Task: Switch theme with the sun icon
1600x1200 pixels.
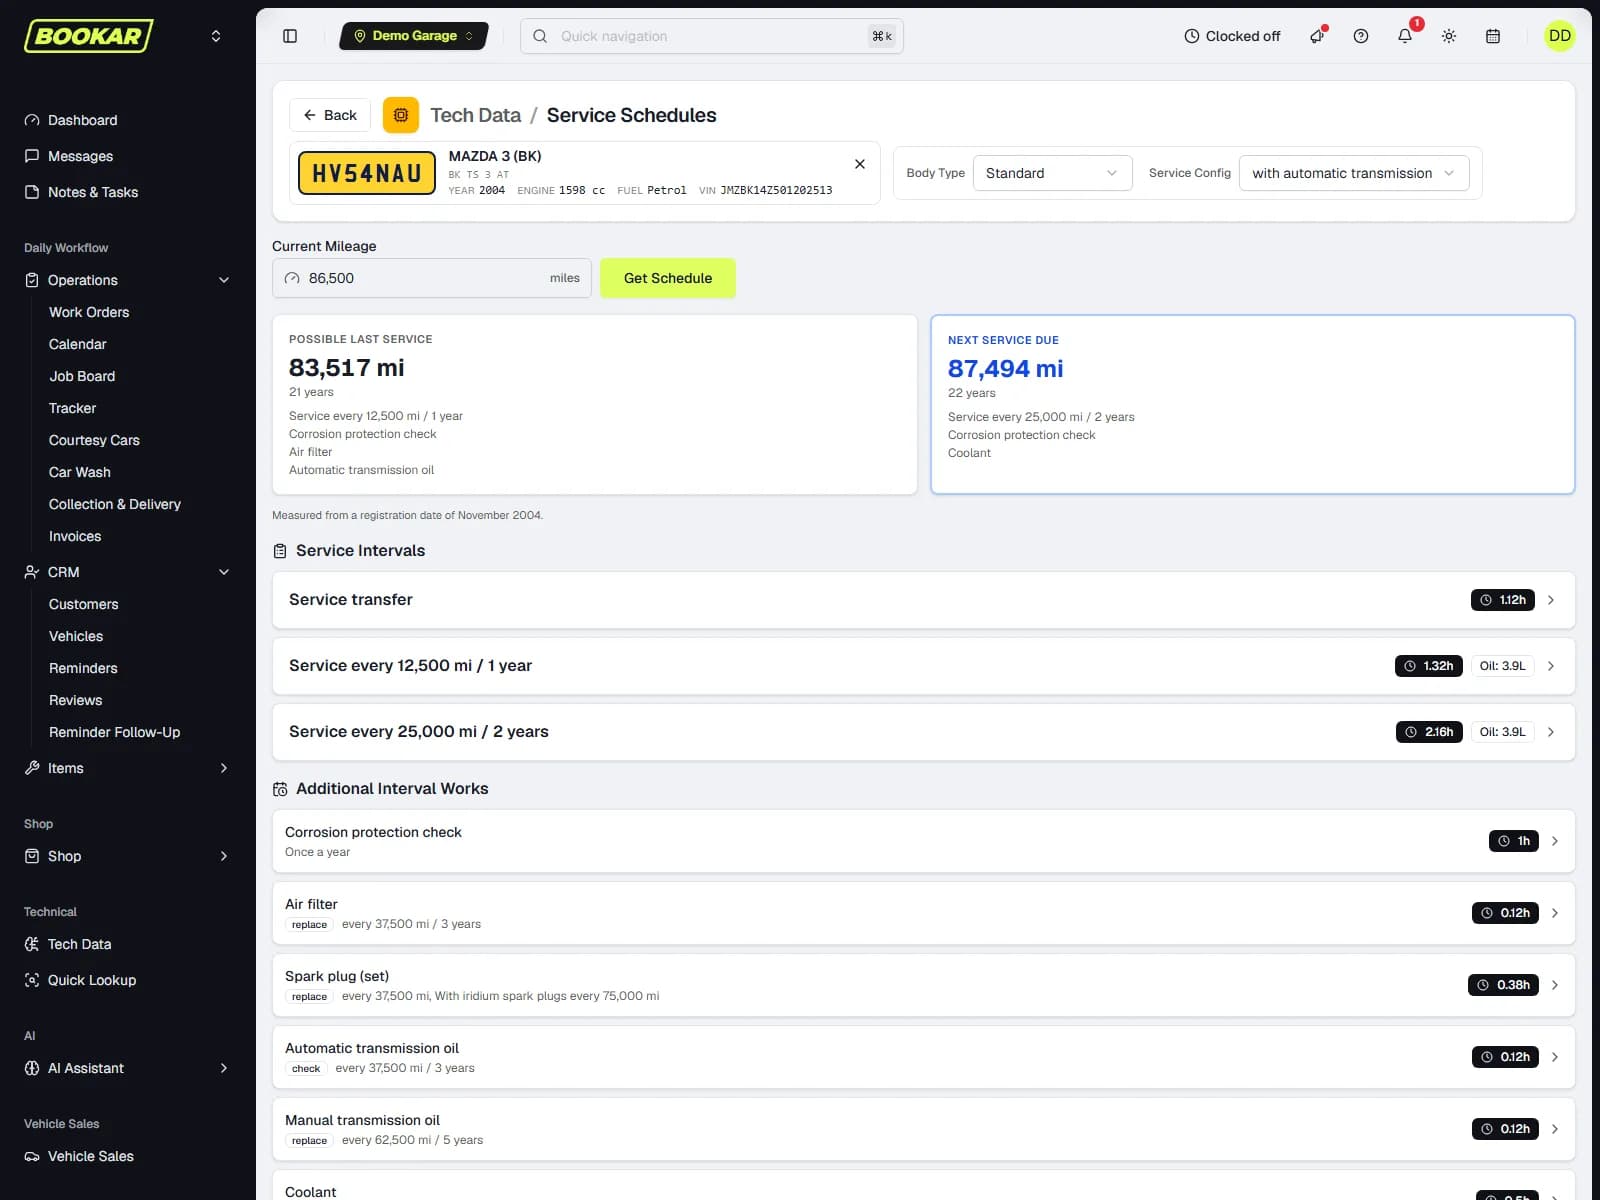Action: pos(1449,36)
